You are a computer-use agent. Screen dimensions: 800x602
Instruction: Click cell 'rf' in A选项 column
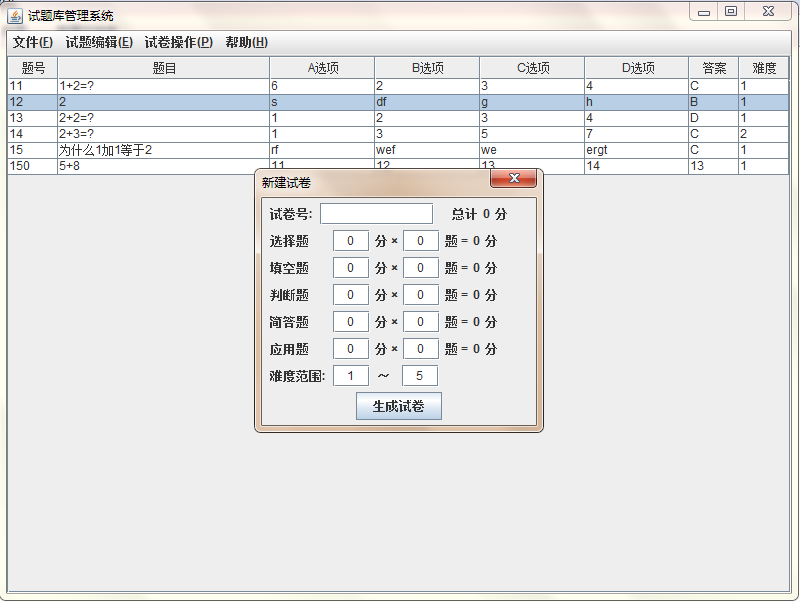pyautogui.click(x=322, y=150)
